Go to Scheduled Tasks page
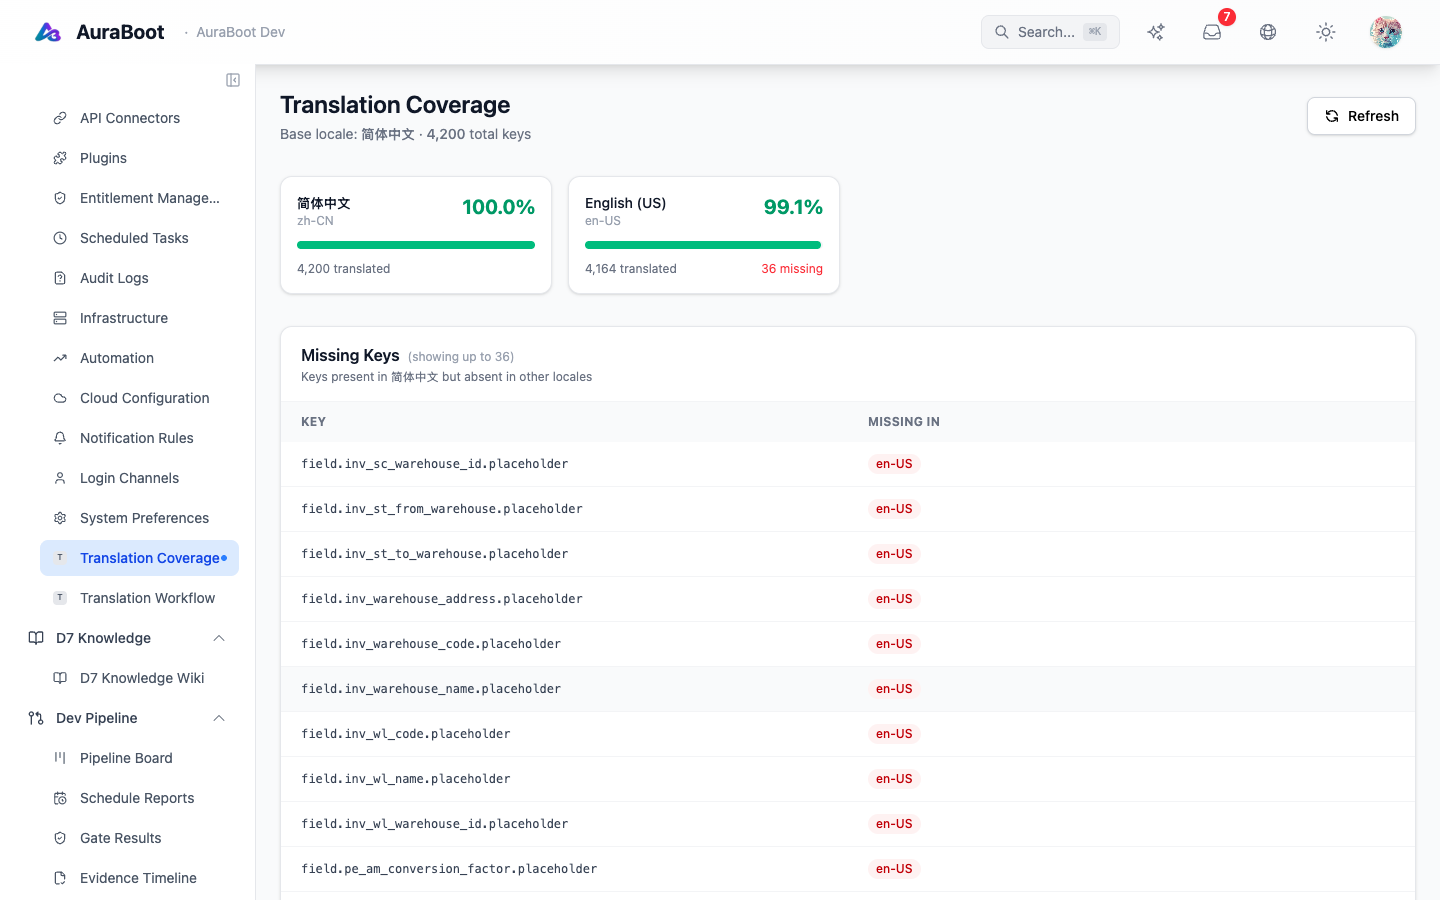The image size is (1440, 900). (x=139, y=238)
